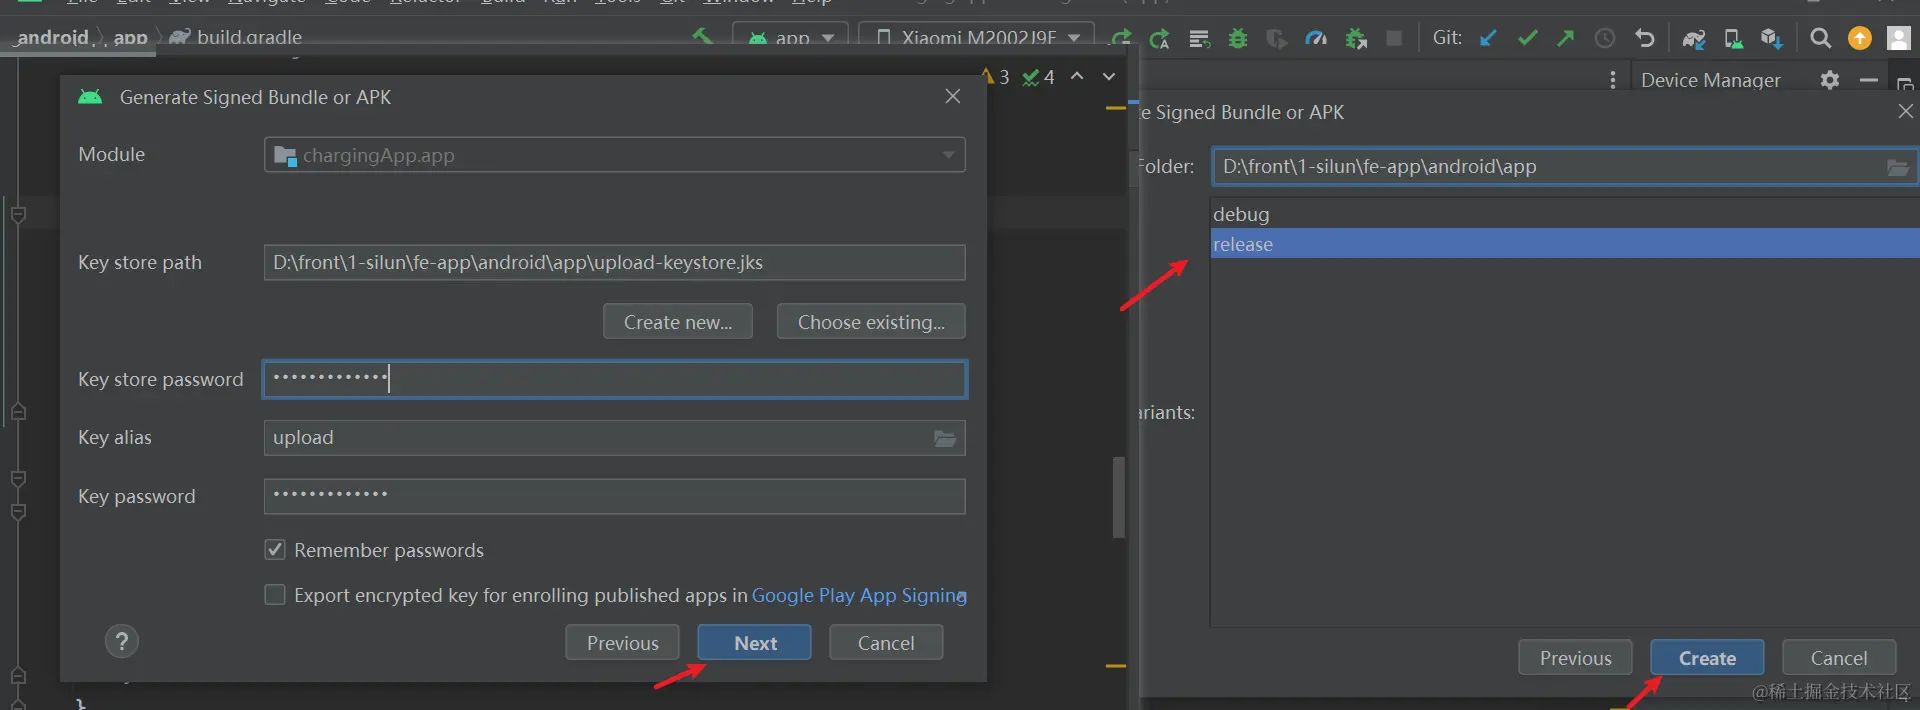
Task: Click the build.gradle breadcrumb
Action: 249,38
